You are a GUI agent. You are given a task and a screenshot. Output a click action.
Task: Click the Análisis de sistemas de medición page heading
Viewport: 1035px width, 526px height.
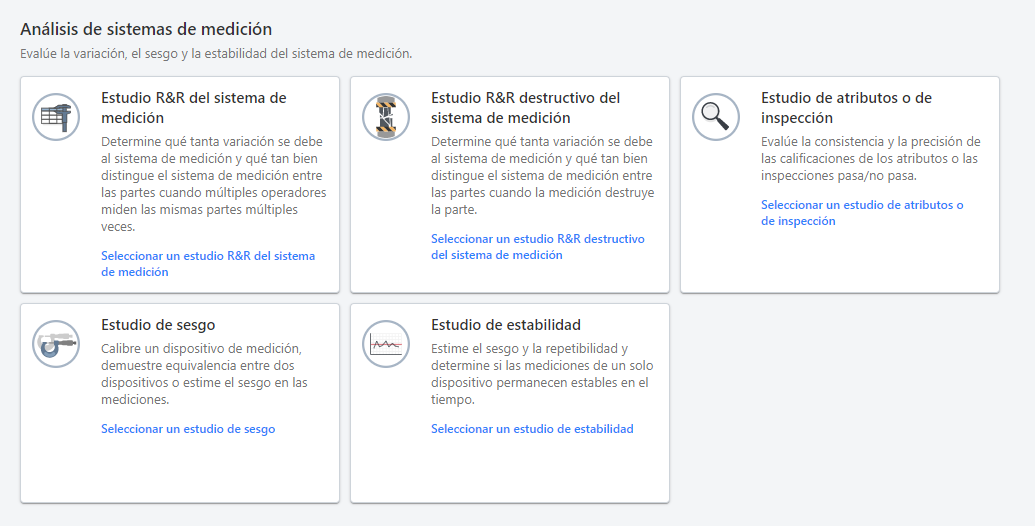point(146,30)
